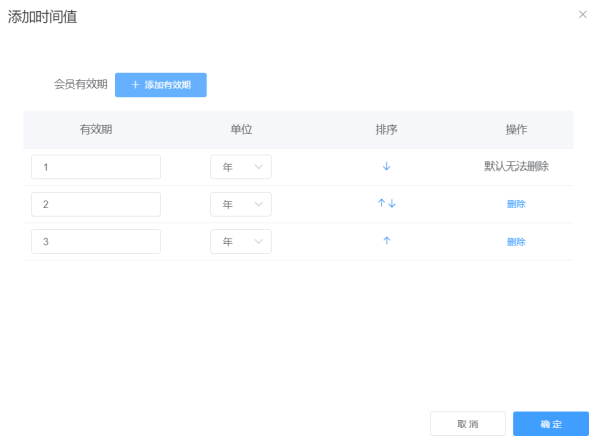The width and height of the screenshot is (600, 447).
Task: Open unit dropdown for third row
Action: [x=241, y=241]
